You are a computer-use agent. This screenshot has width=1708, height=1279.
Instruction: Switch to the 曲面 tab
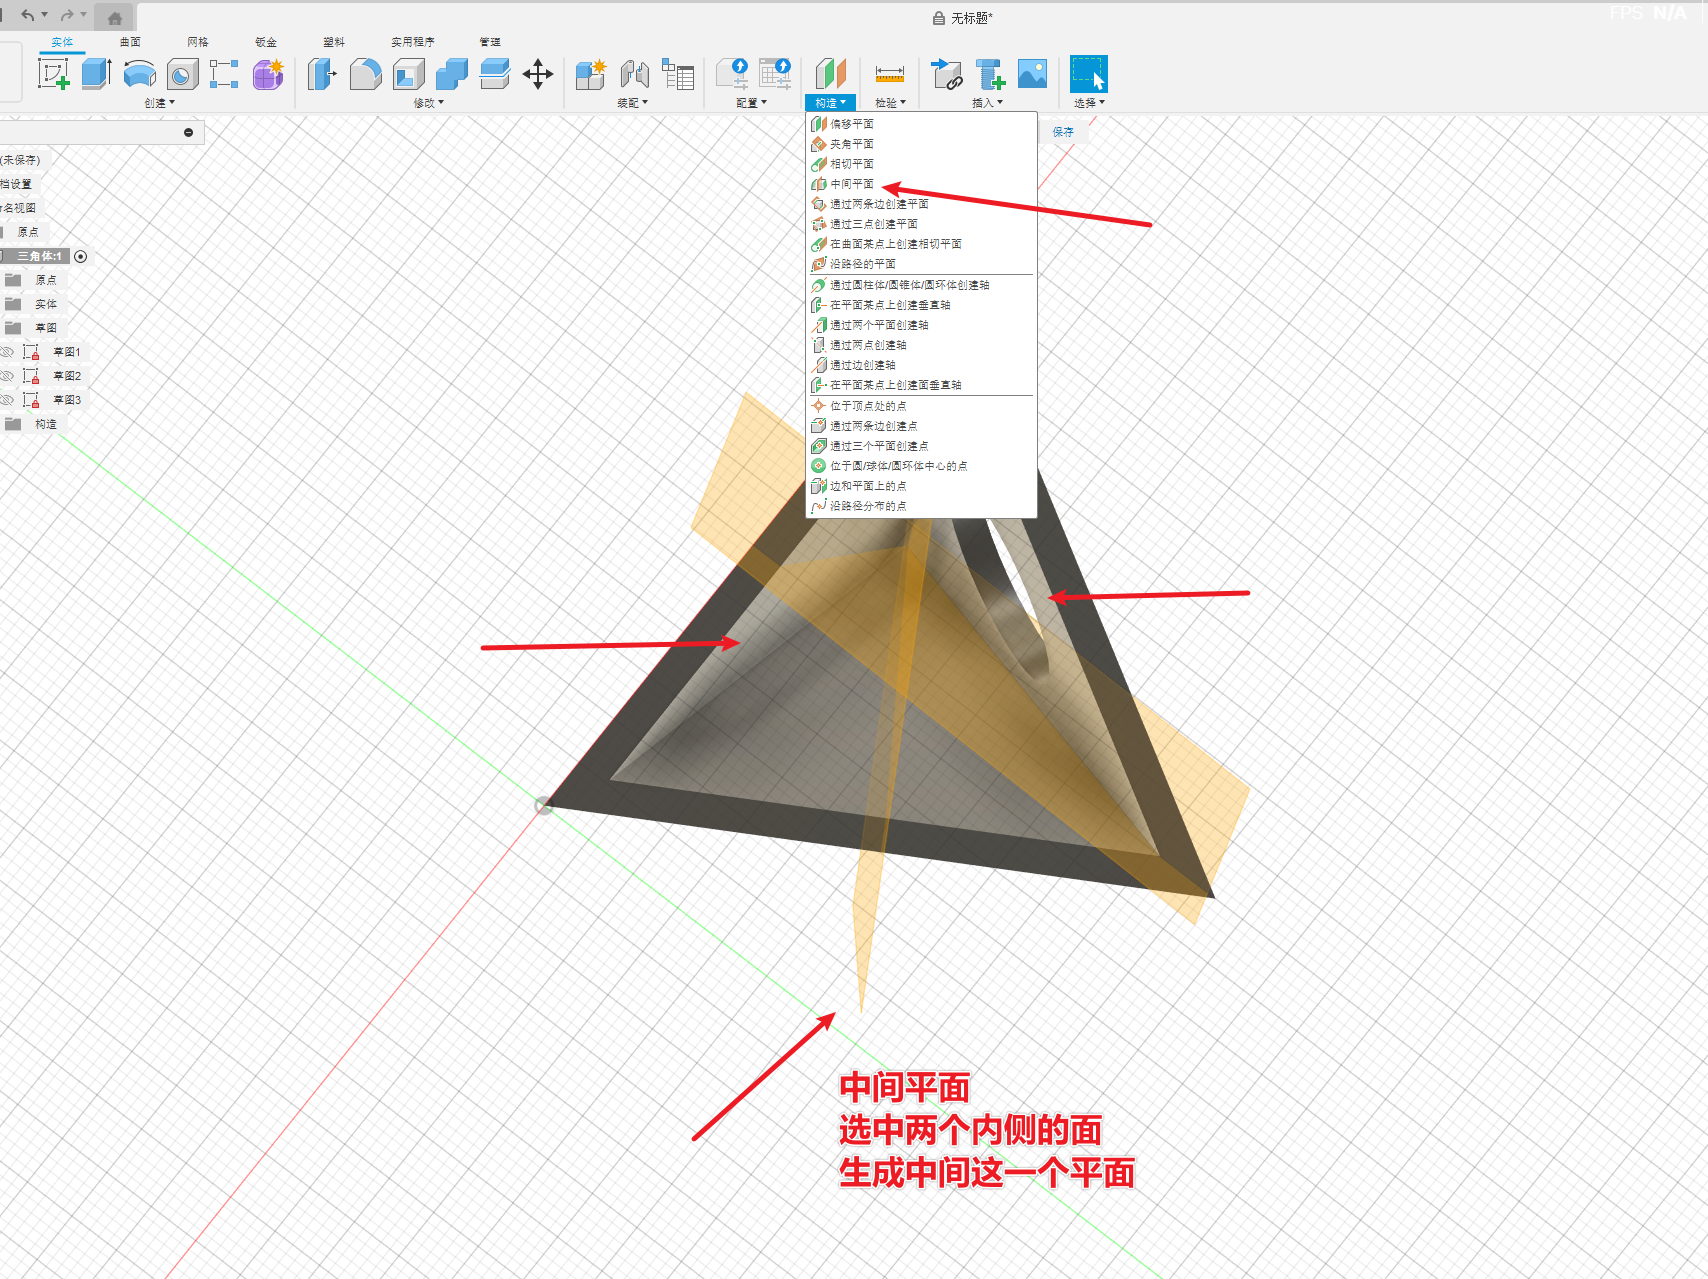(130, 42)
